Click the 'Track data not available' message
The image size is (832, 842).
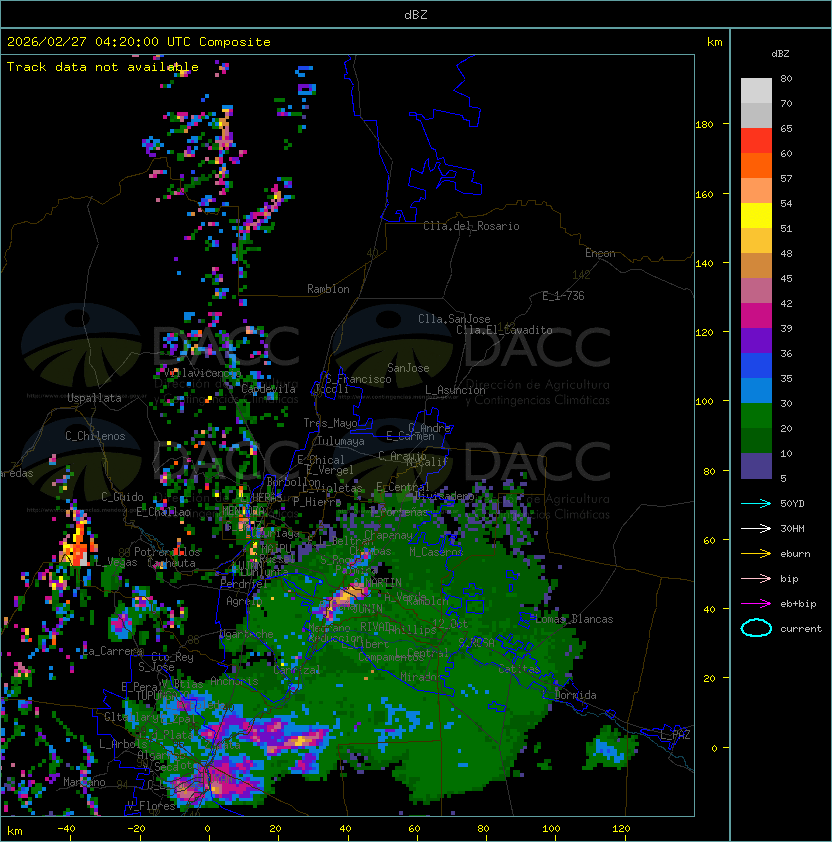pos(103,67)
